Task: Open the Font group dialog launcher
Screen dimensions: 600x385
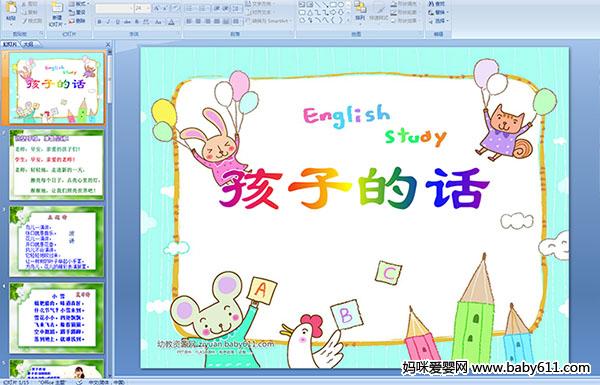Action: pyautogui.click(x=179, y=34)
